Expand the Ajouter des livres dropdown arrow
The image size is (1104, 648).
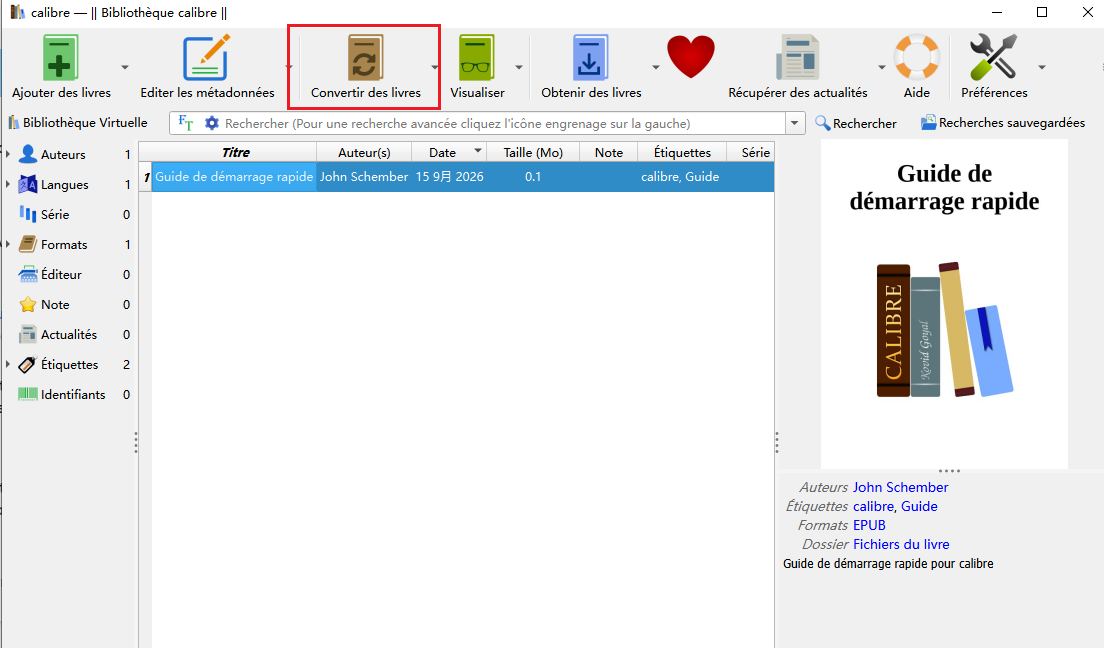point(125,68)
